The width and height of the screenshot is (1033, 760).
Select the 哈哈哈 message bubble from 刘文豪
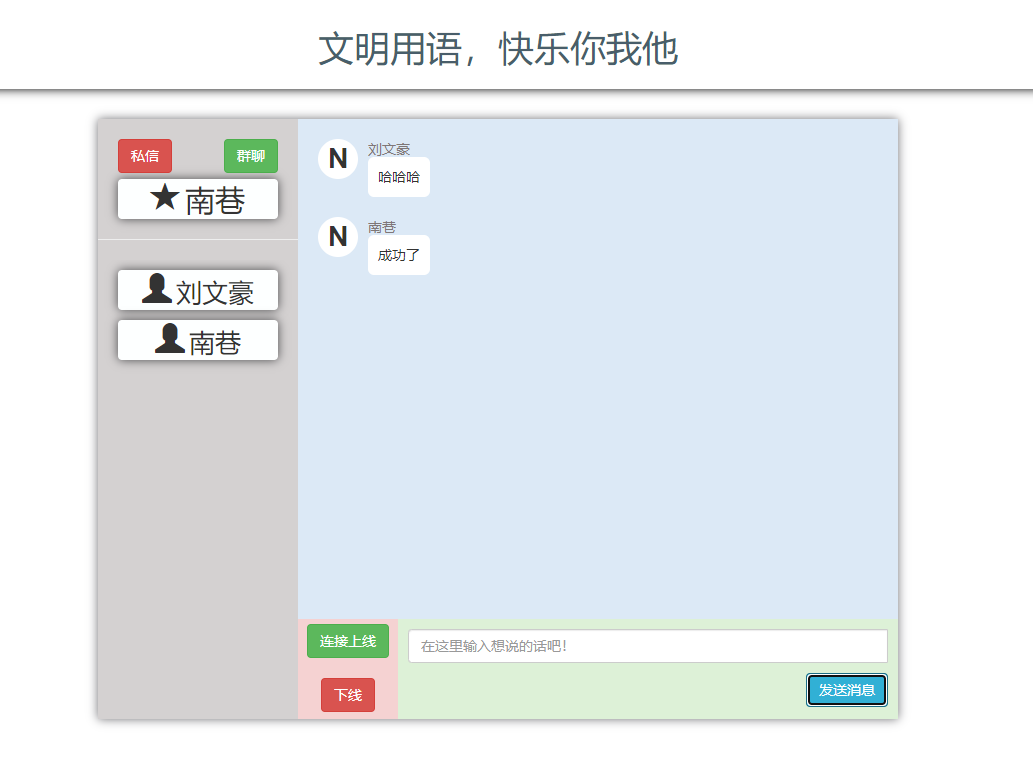pyautogui.click(x=398, y=177)
